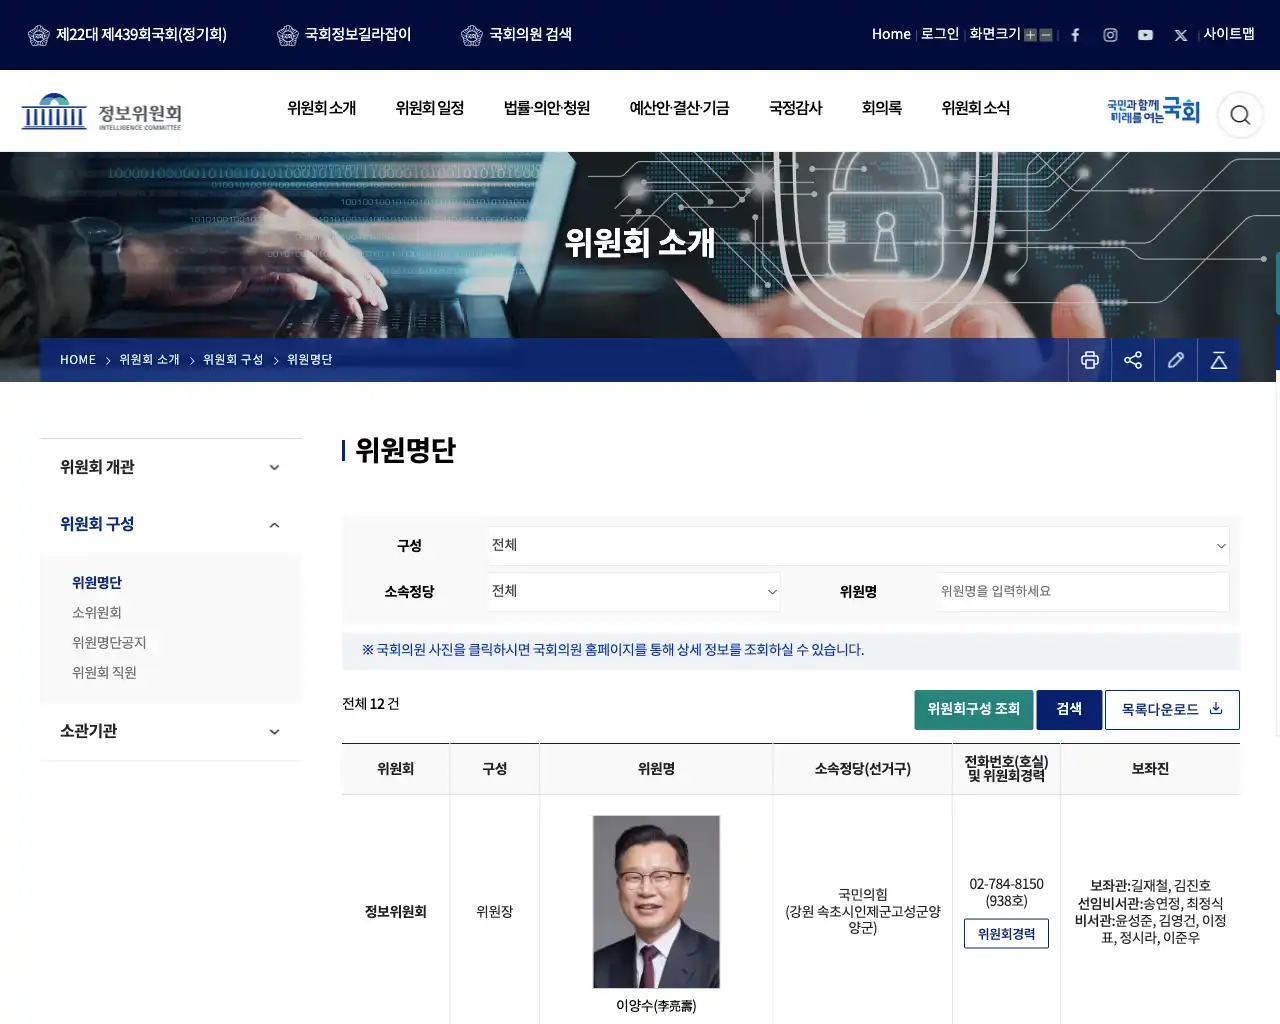Print the page with printer icon
Screen dimensions: 1280x1024
tap(1090, 360)
